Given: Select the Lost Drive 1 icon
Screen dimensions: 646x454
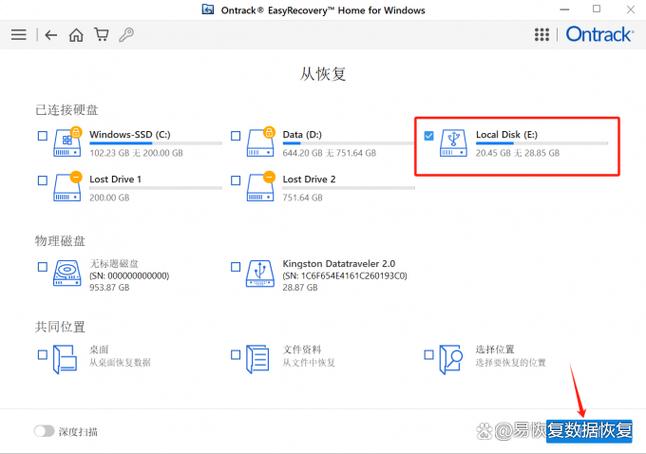Looking at the screenshot, I should click(x=67, y=187).
